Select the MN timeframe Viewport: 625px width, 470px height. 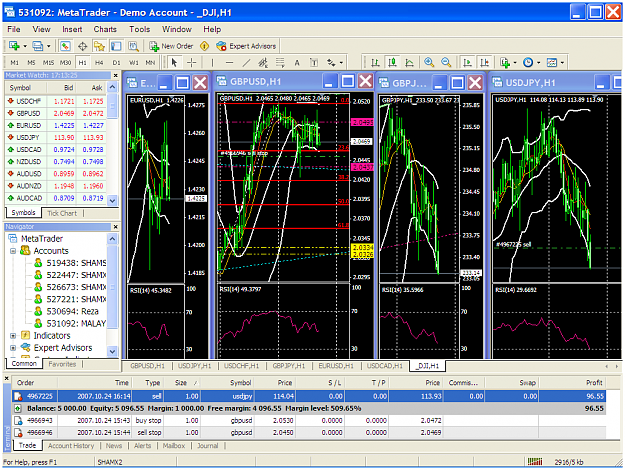click(150, 63)
